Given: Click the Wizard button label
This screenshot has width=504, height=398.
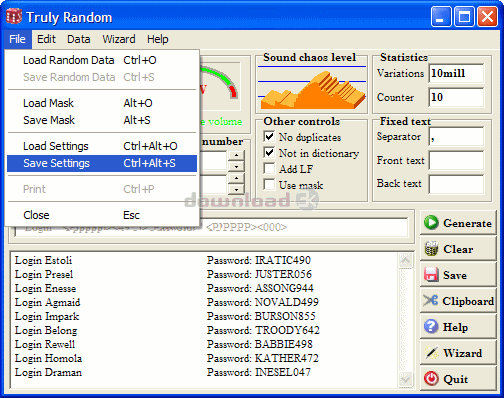Looking at the screenshot, I should click(463, 353).
